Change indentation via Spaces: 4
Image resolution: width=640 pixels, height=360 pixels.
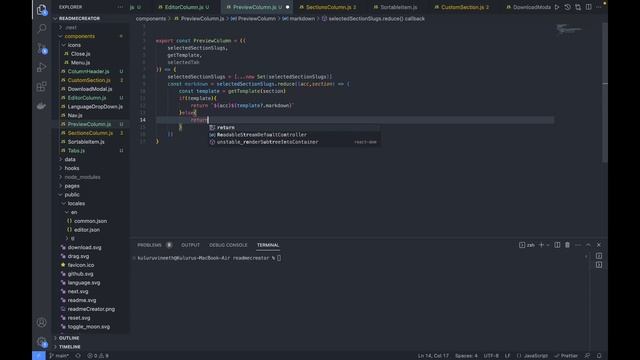coord(466,356)
